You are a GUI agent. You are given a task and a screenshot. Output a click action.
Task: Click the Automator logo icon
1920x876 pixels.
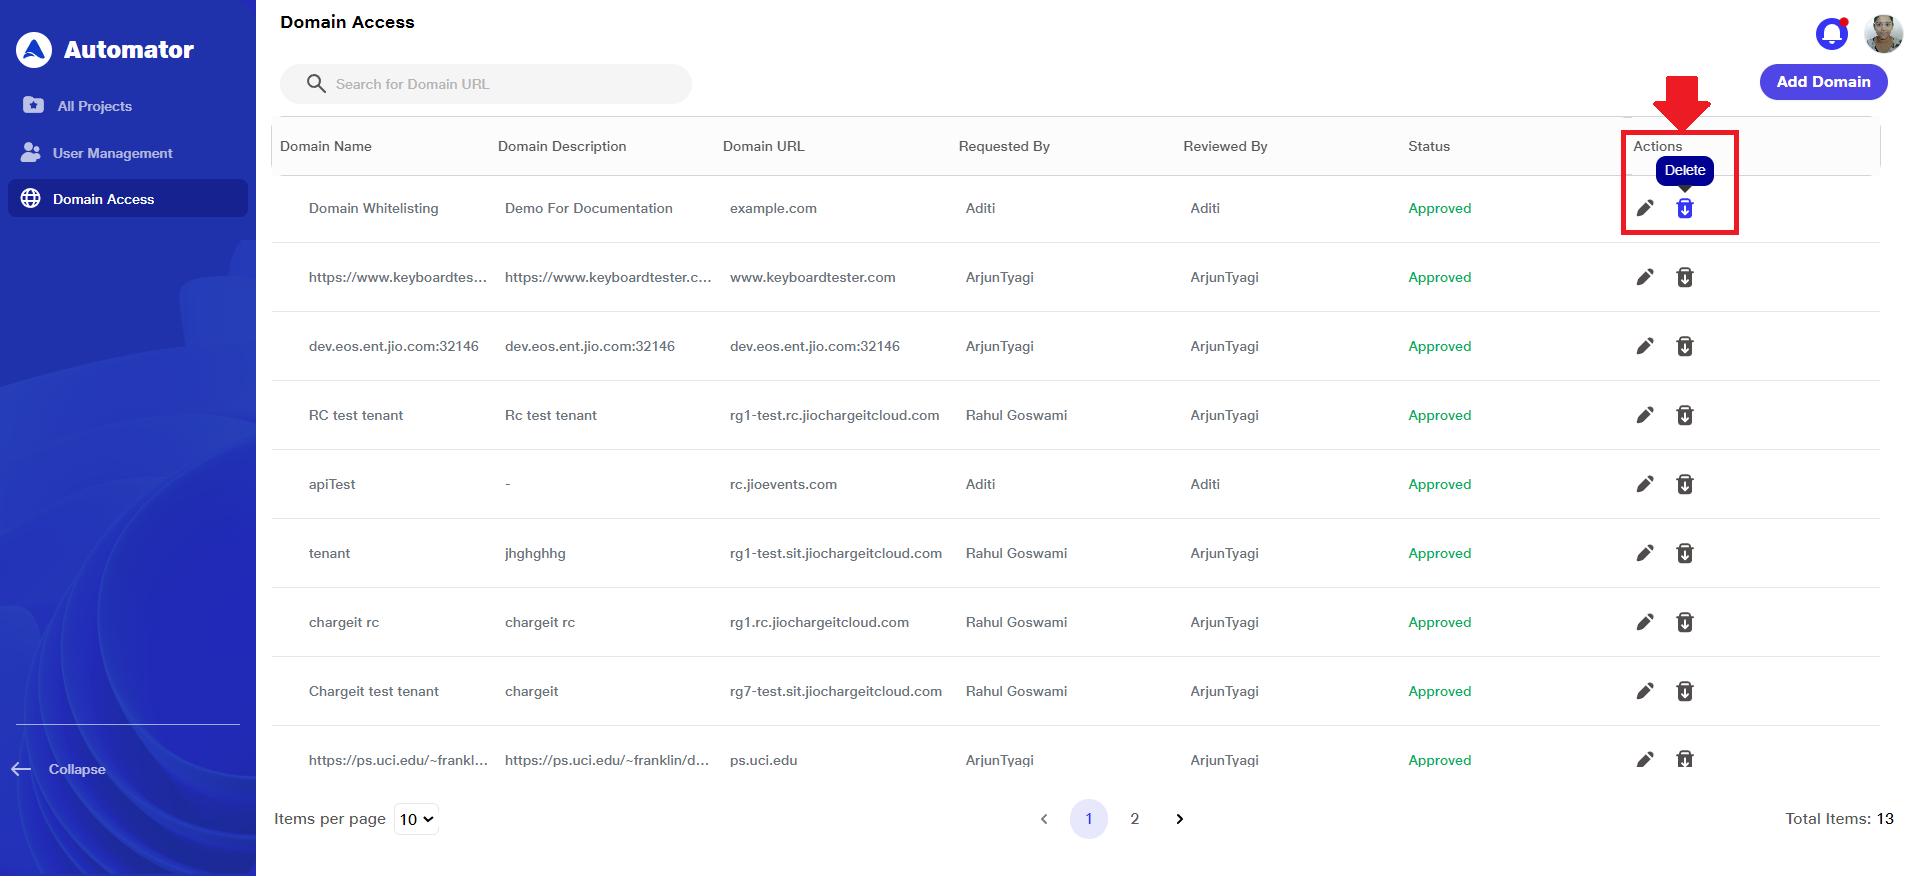tap(34, 50)
